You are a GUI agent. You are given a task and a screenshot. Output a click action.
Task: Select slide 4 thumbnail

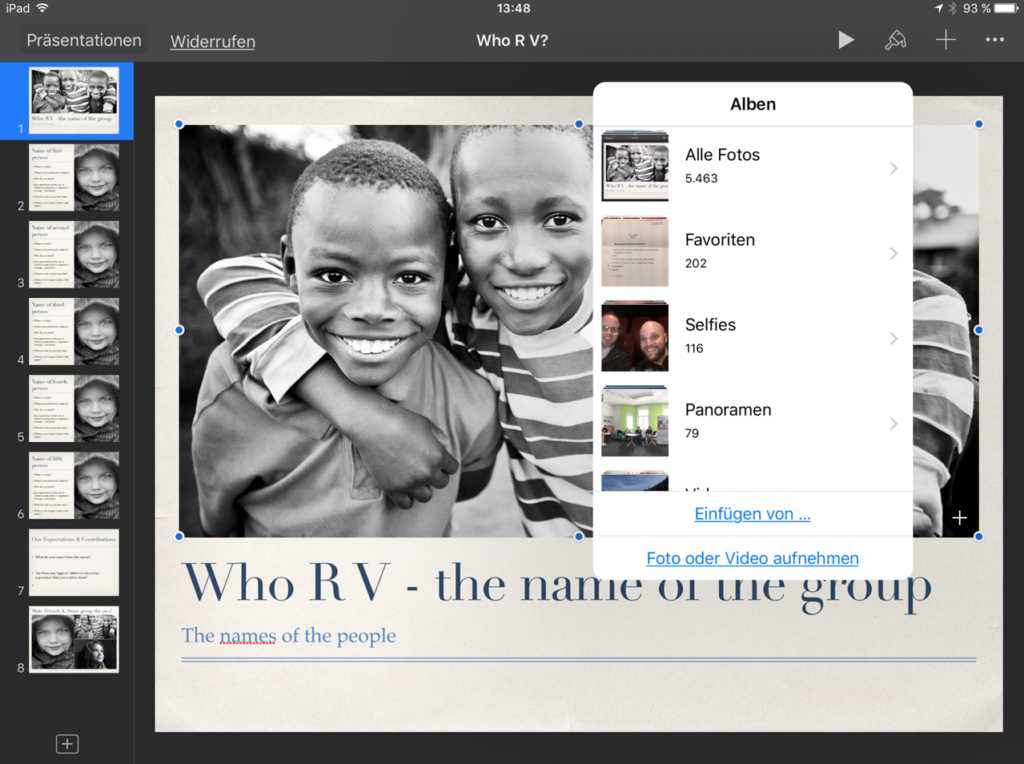pos(74,332)
